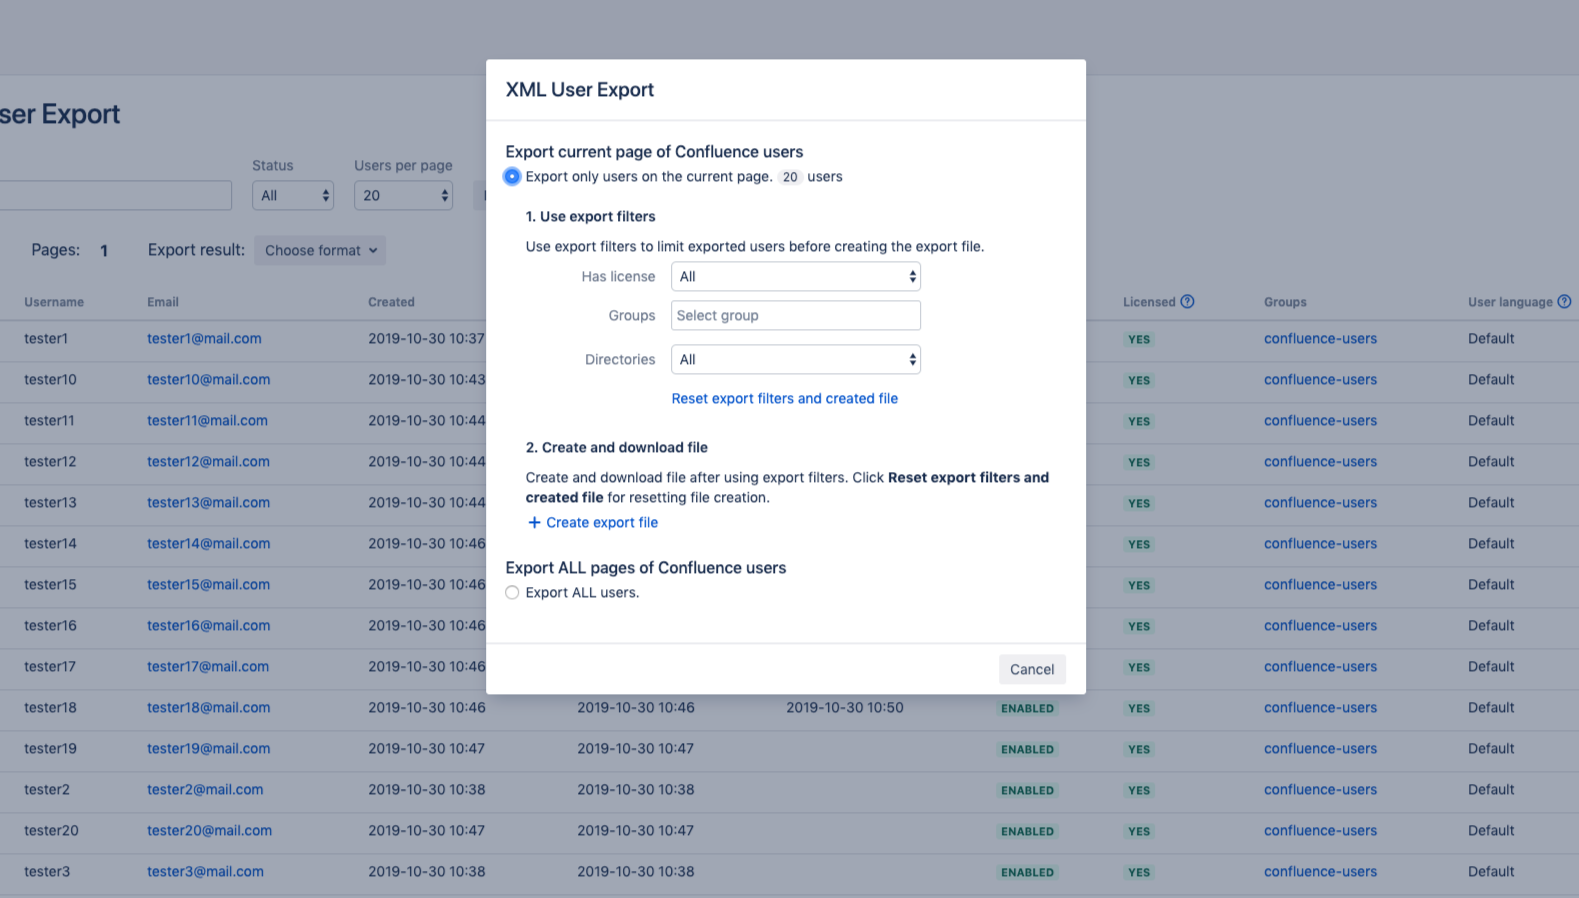The height and width of the screenshot is (898, 1579).
Task: Click the 20 users count badge
Action: pos(790,177)
